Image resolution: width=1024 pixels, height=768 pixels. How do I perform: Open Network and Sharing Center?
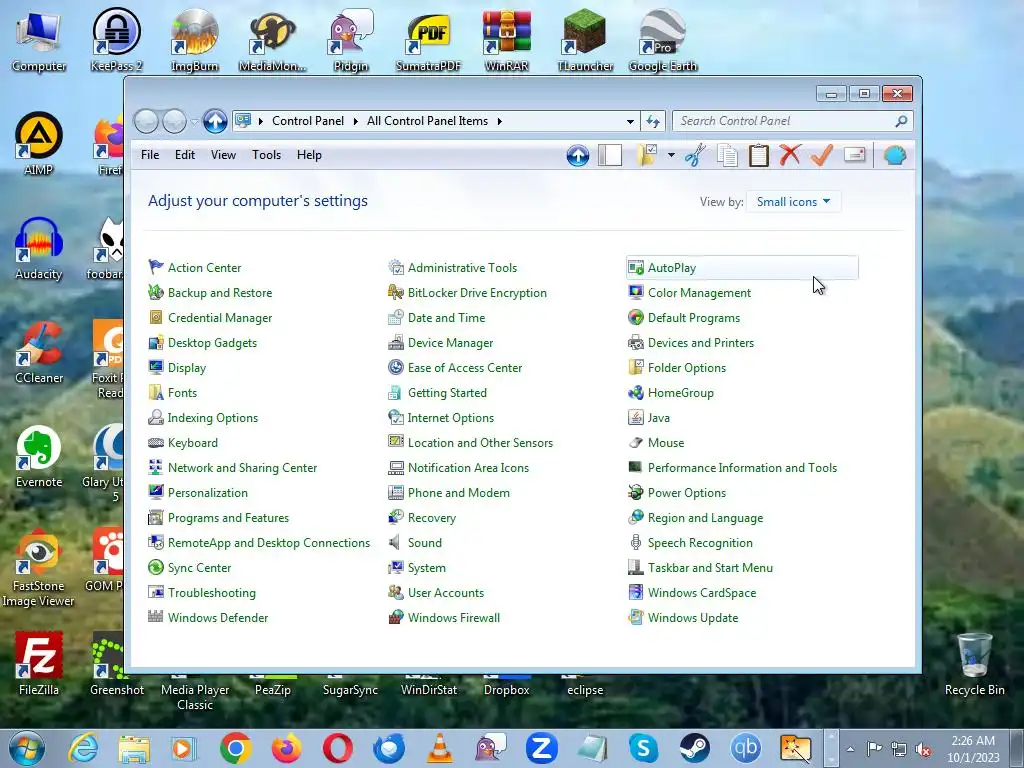click(x=242, y=468)
